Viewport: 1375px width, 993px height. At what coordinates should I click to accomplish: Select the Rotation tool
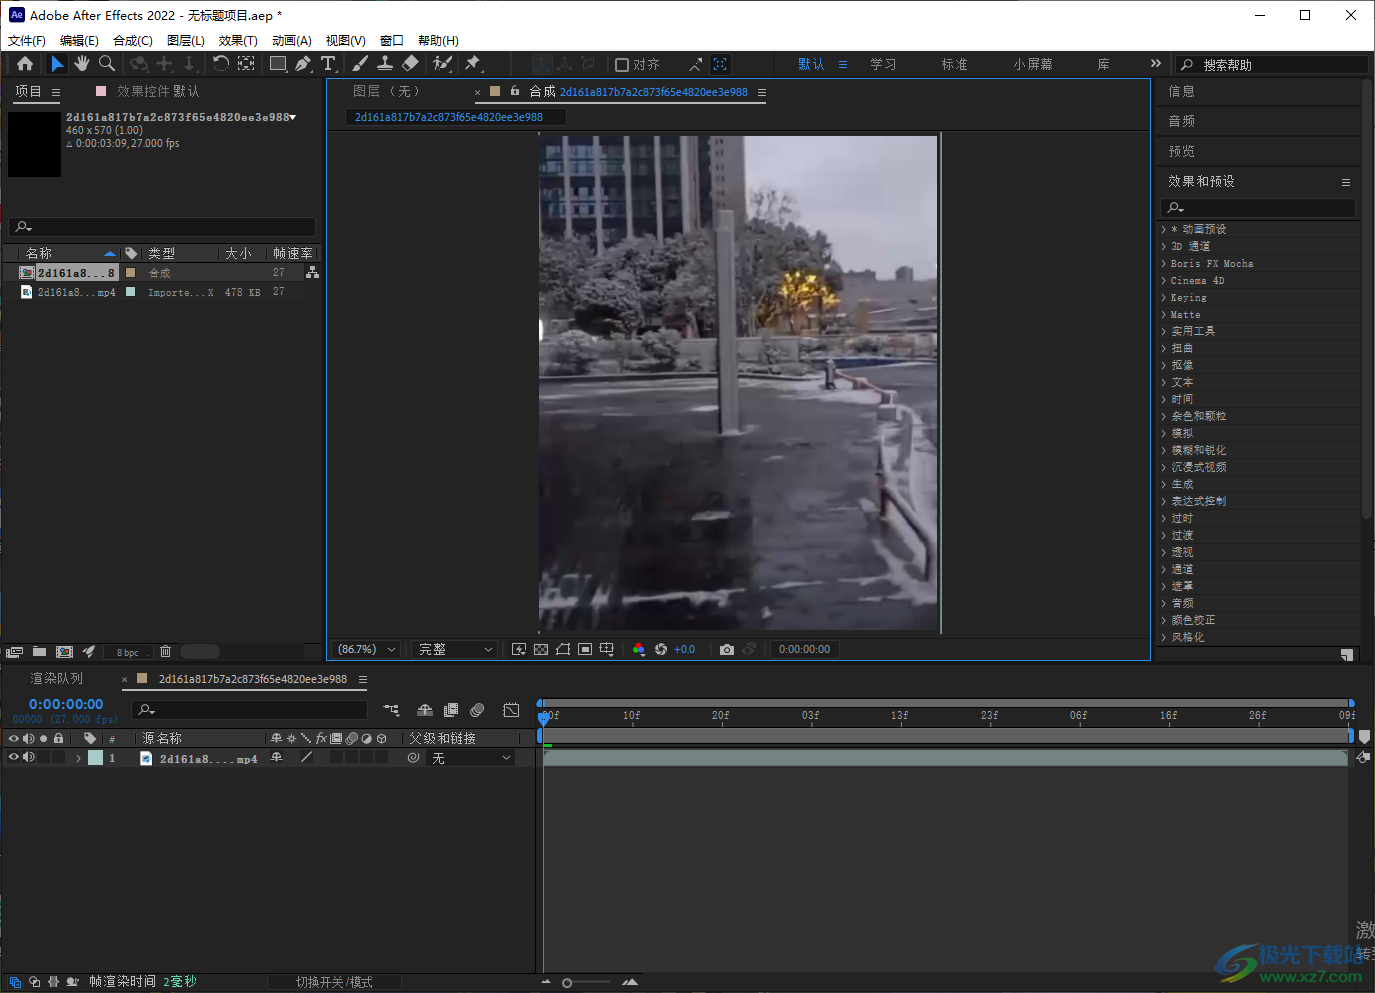pyautogui.click(x=220, y=64)
